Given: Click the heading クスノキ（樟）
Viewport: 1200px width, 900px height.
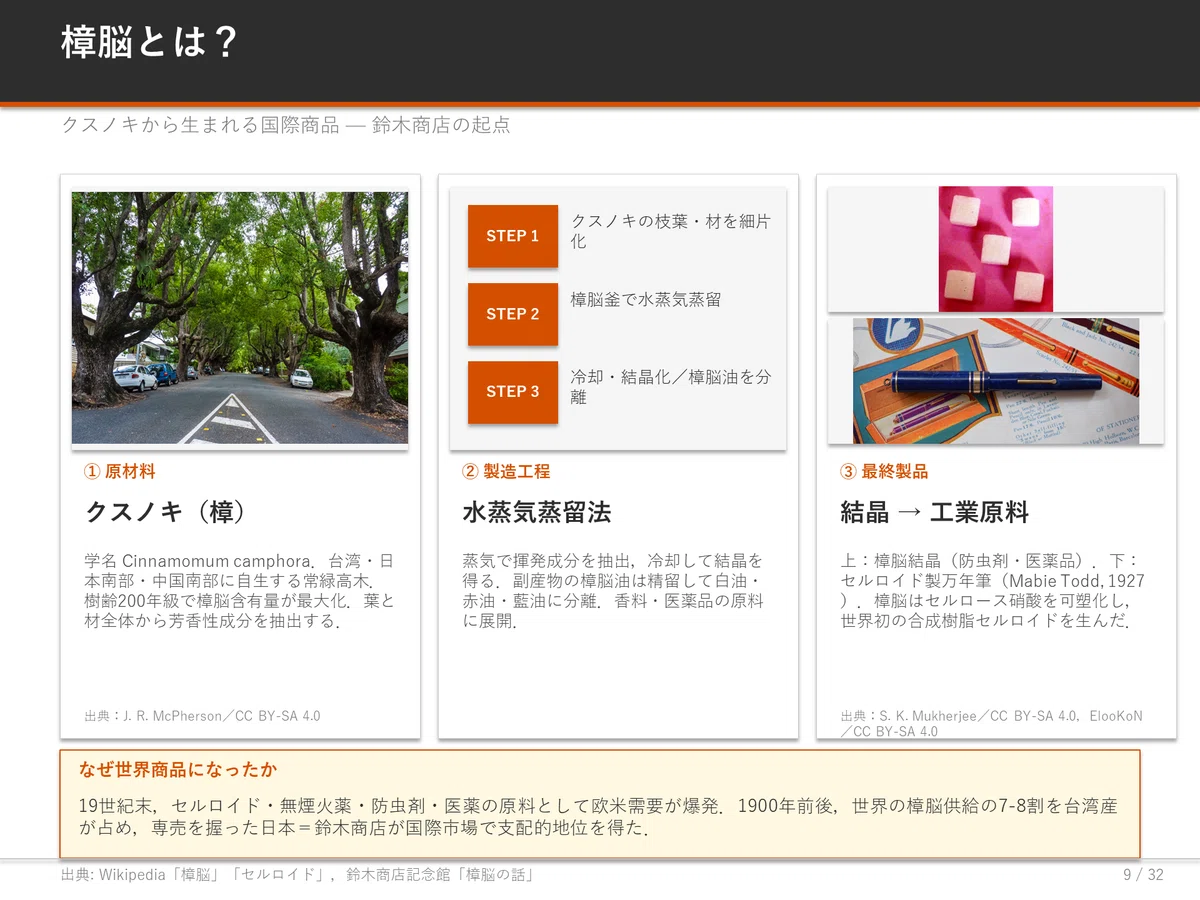Looking at the screenshot, I should pyautogui.click(x=165, y=513).
